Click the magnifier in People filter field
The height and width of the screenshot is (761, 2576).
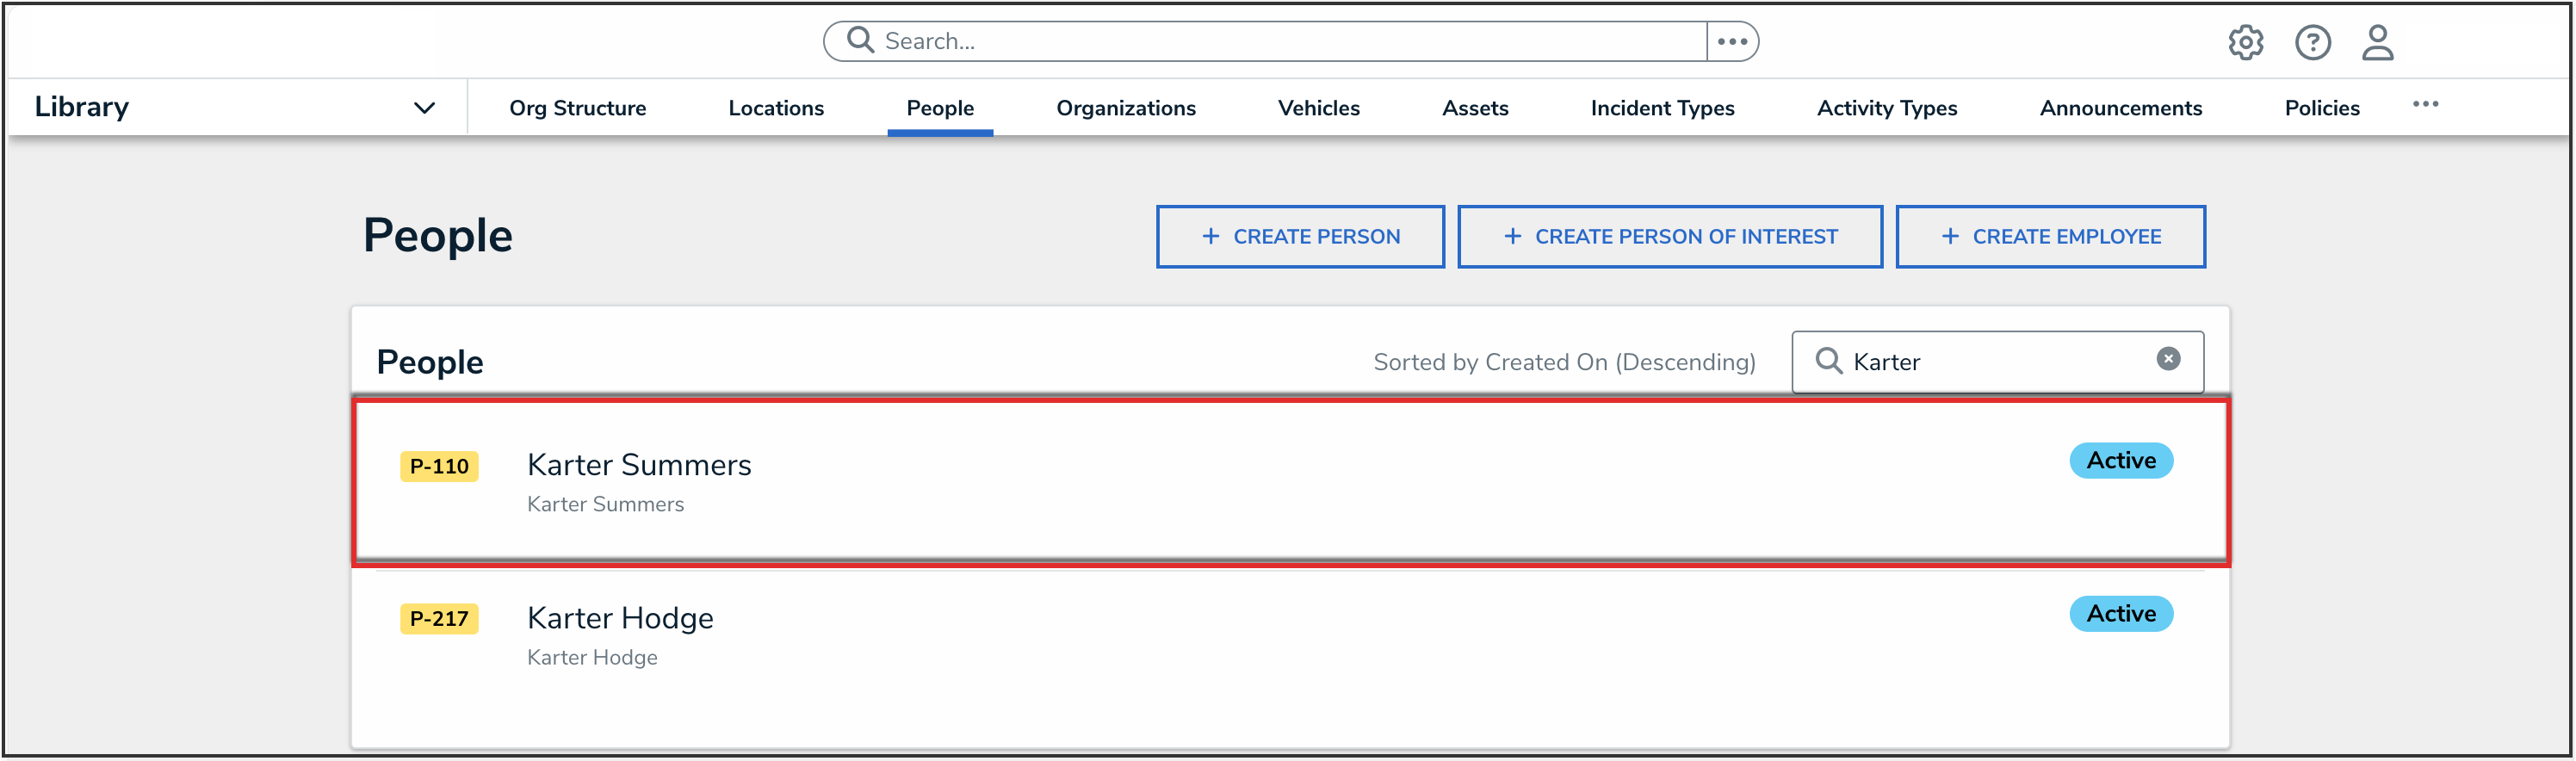click(x=1828, y=361)
